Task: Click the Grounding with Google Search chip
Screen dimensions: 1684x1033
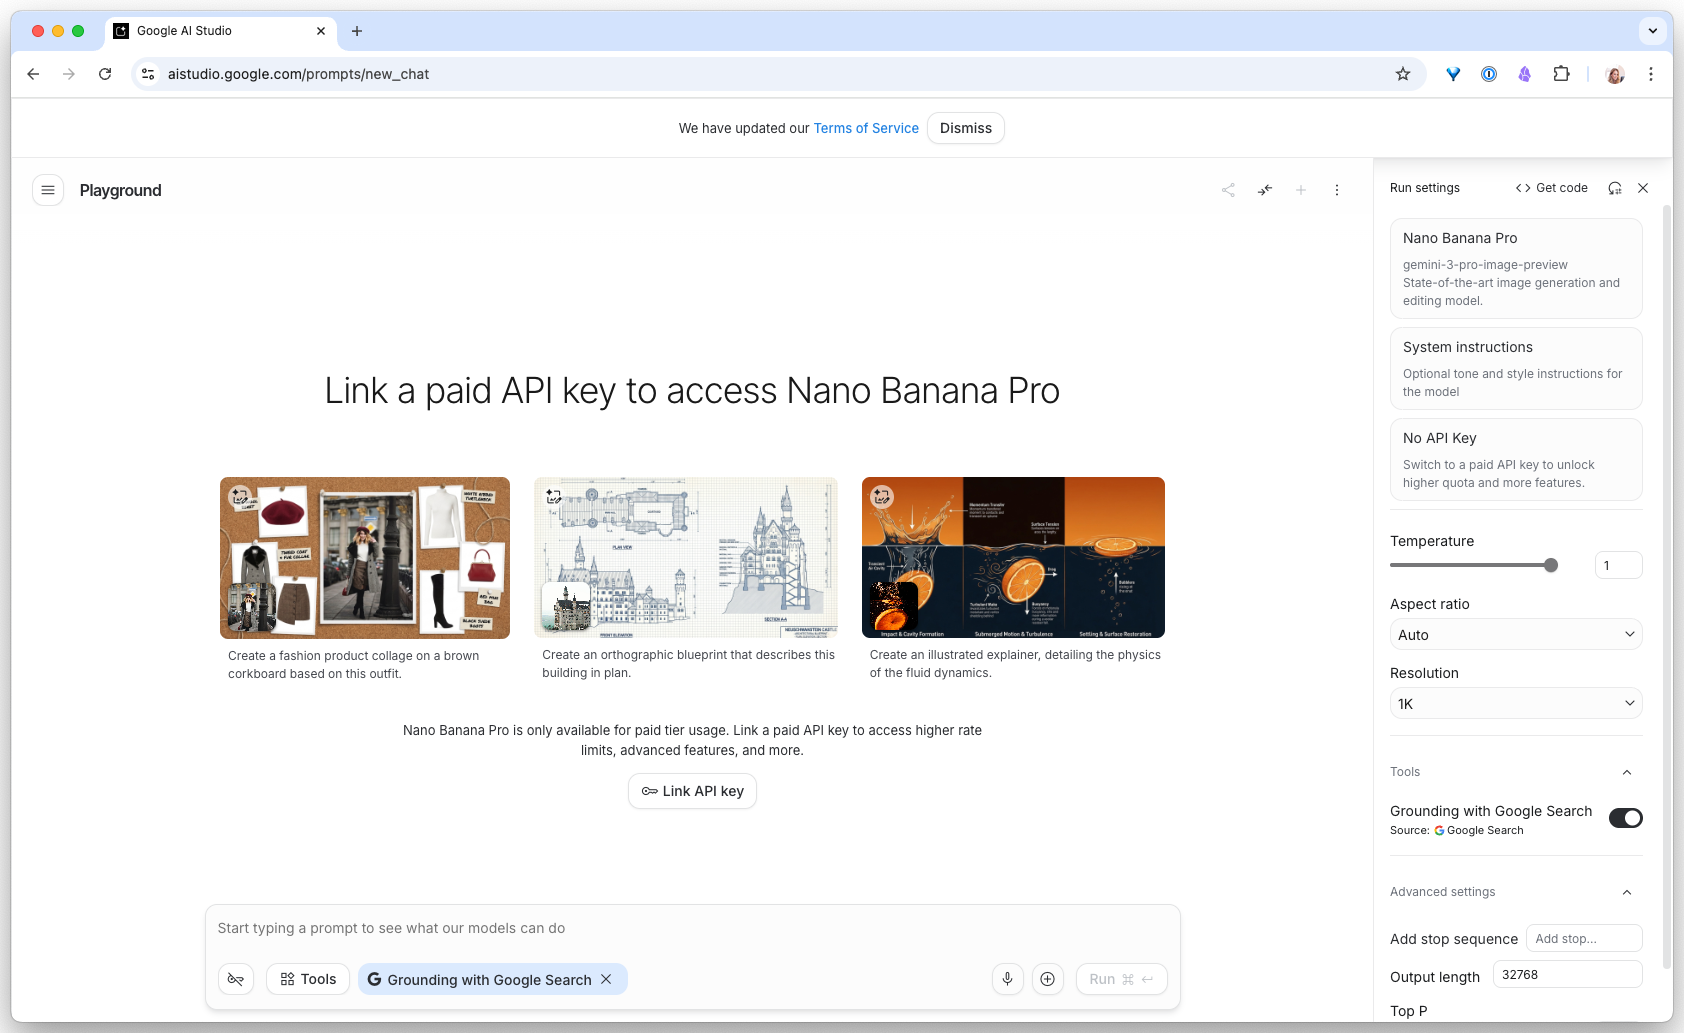Action: (492, 979)
